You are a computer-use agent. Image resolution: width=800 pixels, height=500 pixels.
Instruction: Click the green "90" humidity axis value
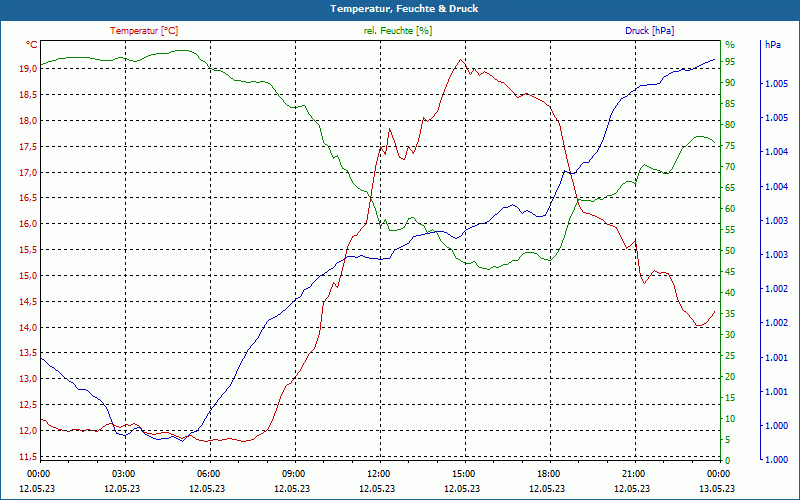coord(730,83)
